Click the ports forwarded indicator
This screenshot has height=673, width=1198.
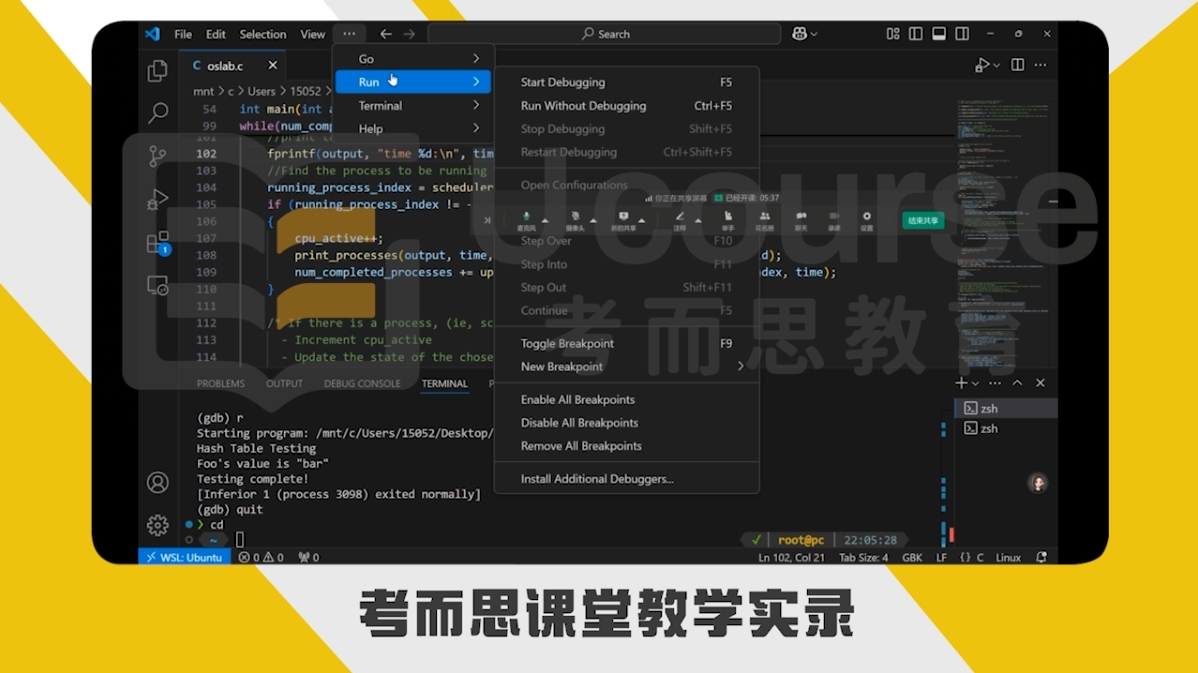309,558
